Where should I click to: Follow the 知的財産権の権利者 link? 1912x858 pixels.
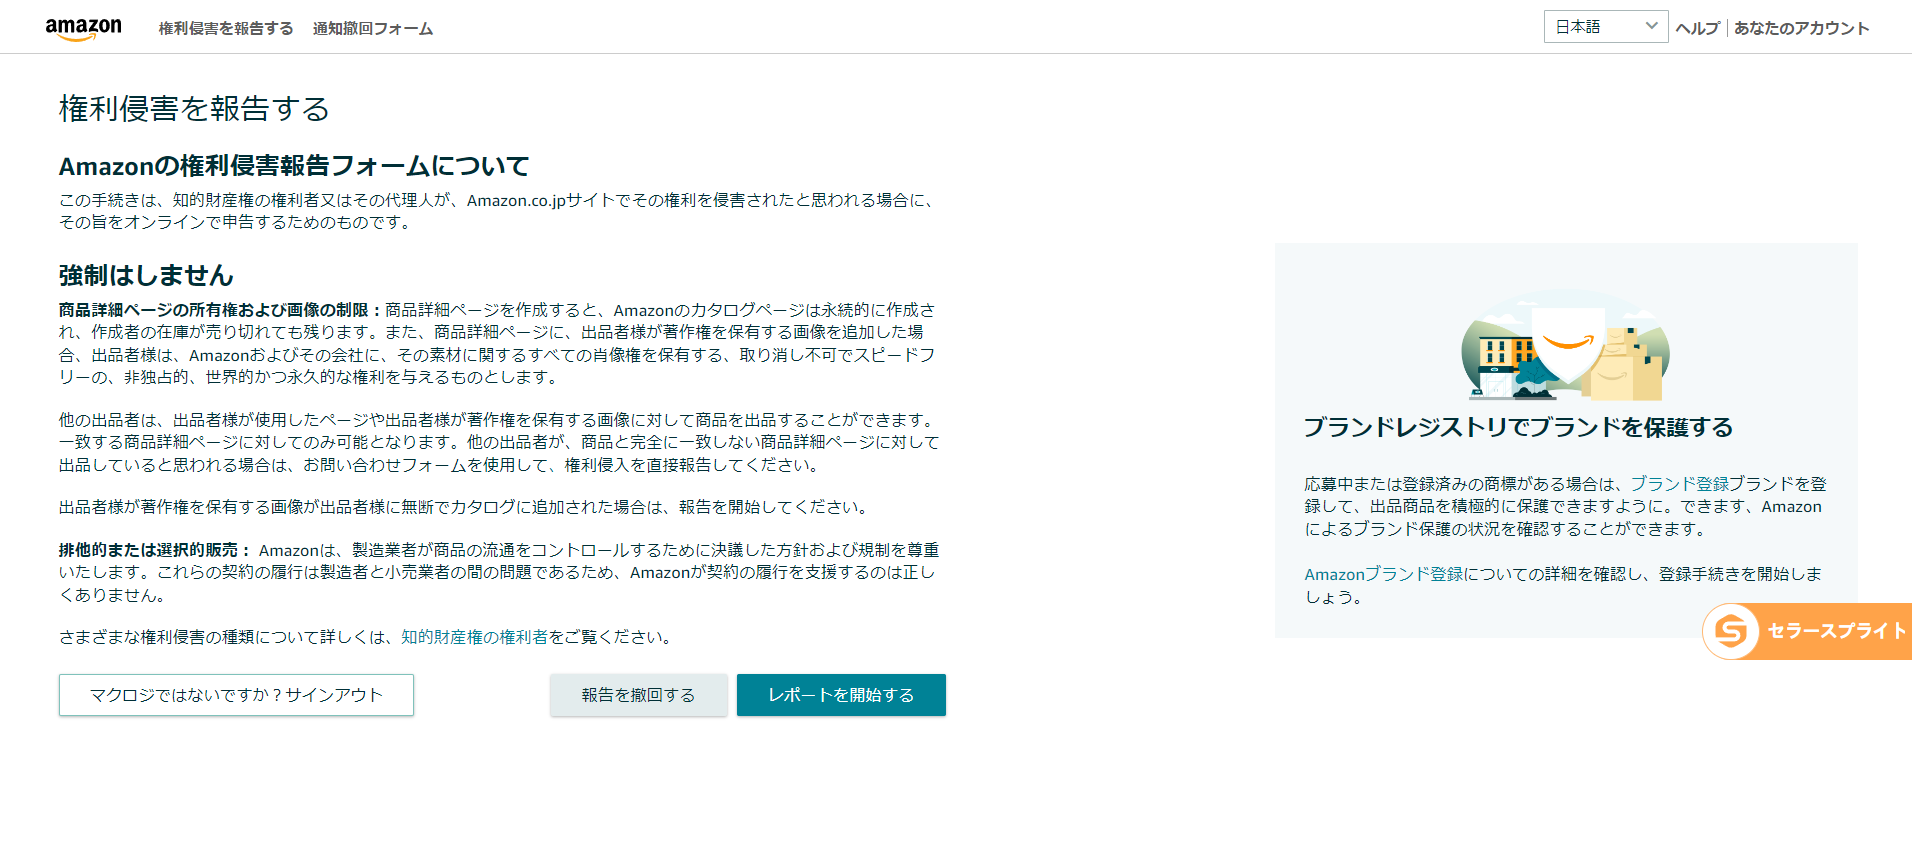[x=474, y=637]
